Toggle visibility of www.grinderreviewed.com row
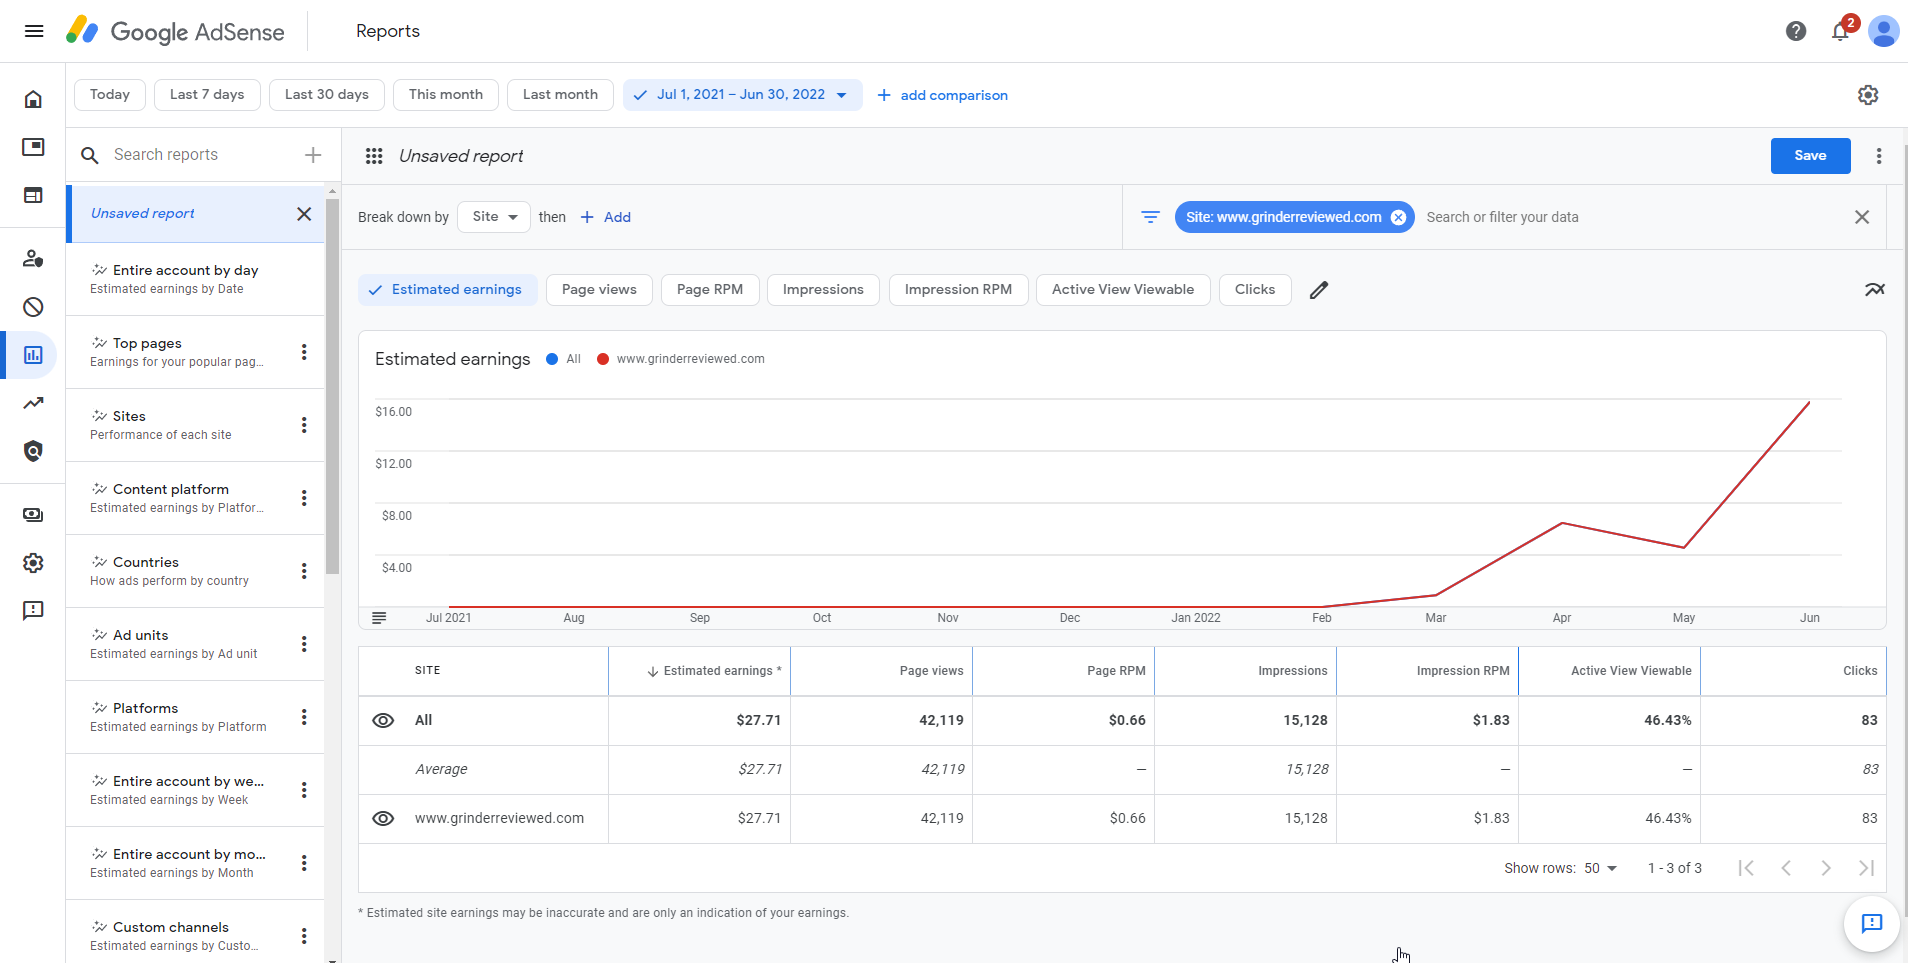This screenshot has width=1908, height=963. [383, 819]
